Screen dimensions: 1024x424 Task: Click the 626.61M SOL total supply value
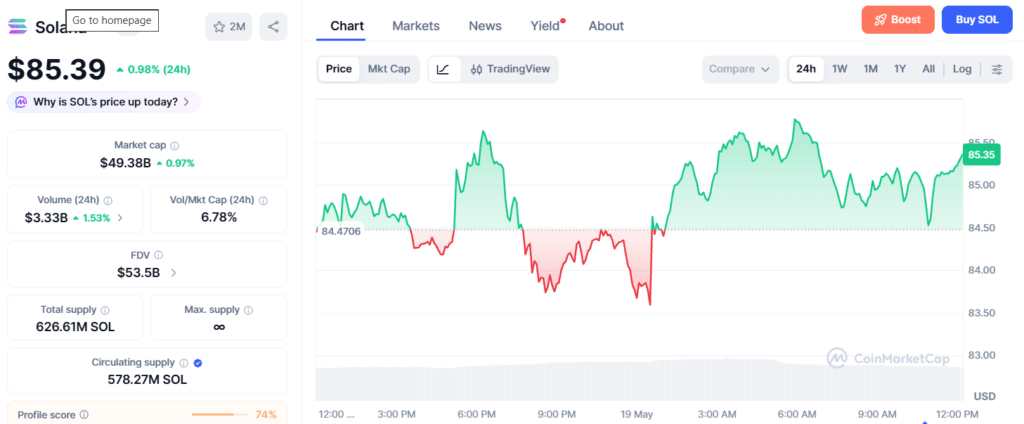point(75,327)
